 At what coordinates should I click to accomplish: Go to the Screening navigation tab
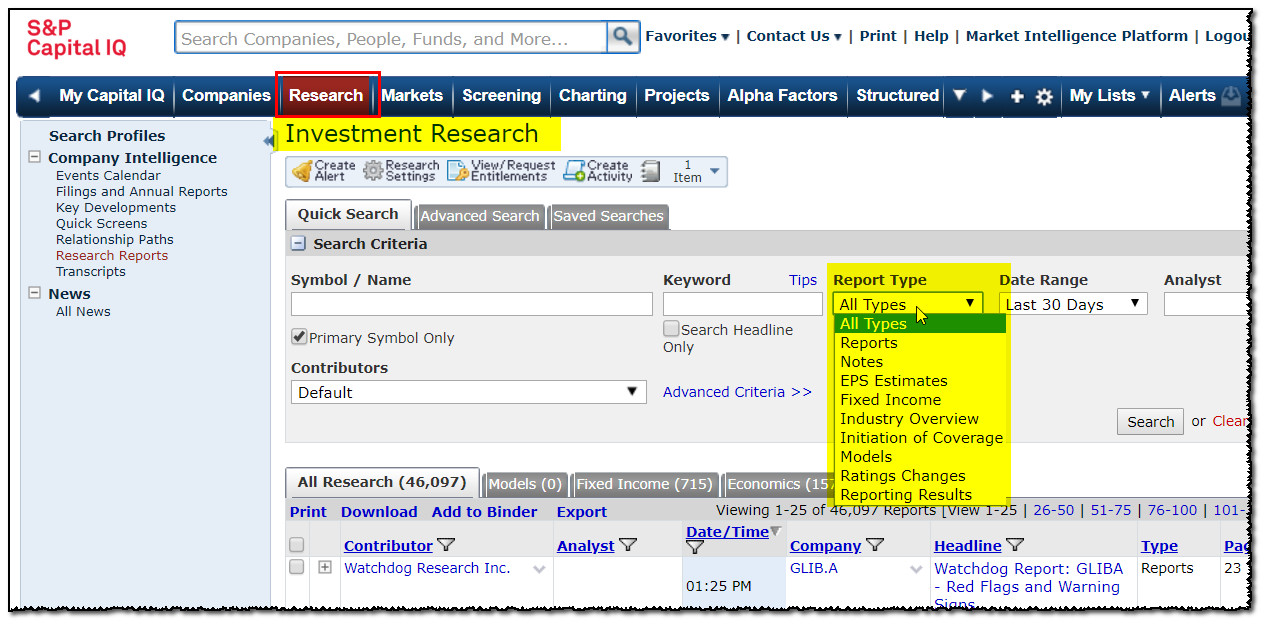click(x=501, y=95)
